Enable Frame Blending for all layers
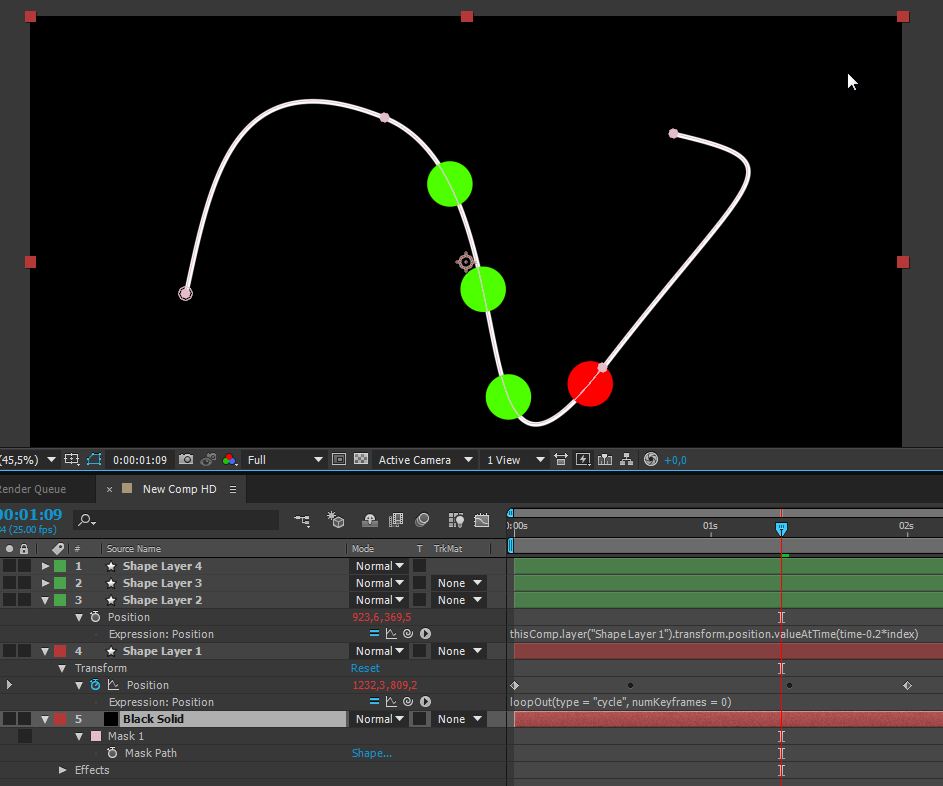The height and width of the screenshot is (786, 943). (x=396, y=520)
